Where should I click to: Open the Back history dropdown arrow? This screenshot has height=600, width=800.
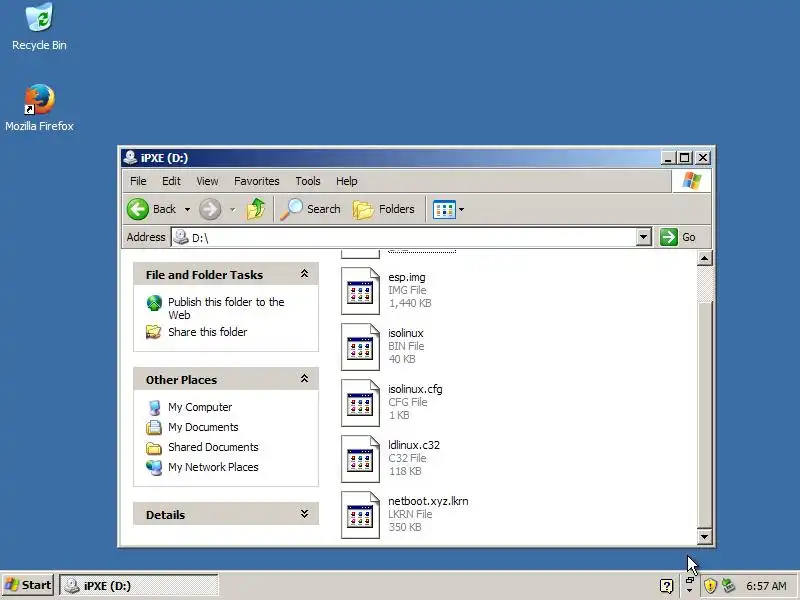coord(187,210)
